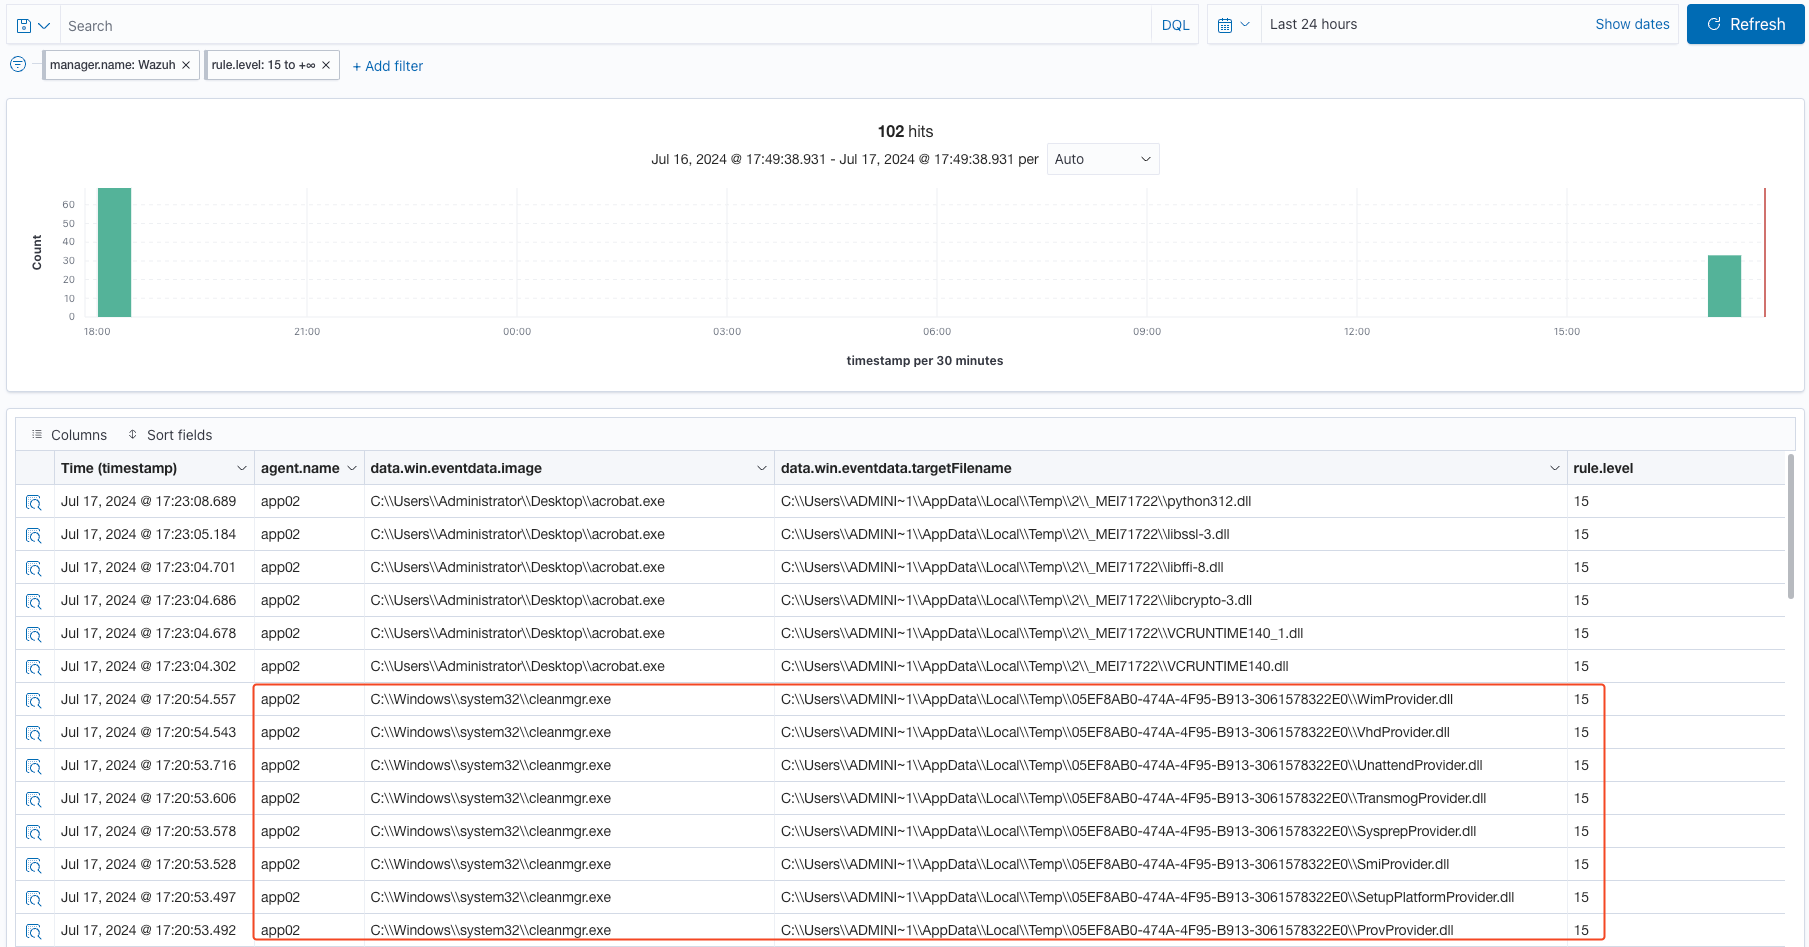Click acrobat.exe image in 17:23:08.689 row
This screenshot has width=1809, height=947.
coord(517,501)
